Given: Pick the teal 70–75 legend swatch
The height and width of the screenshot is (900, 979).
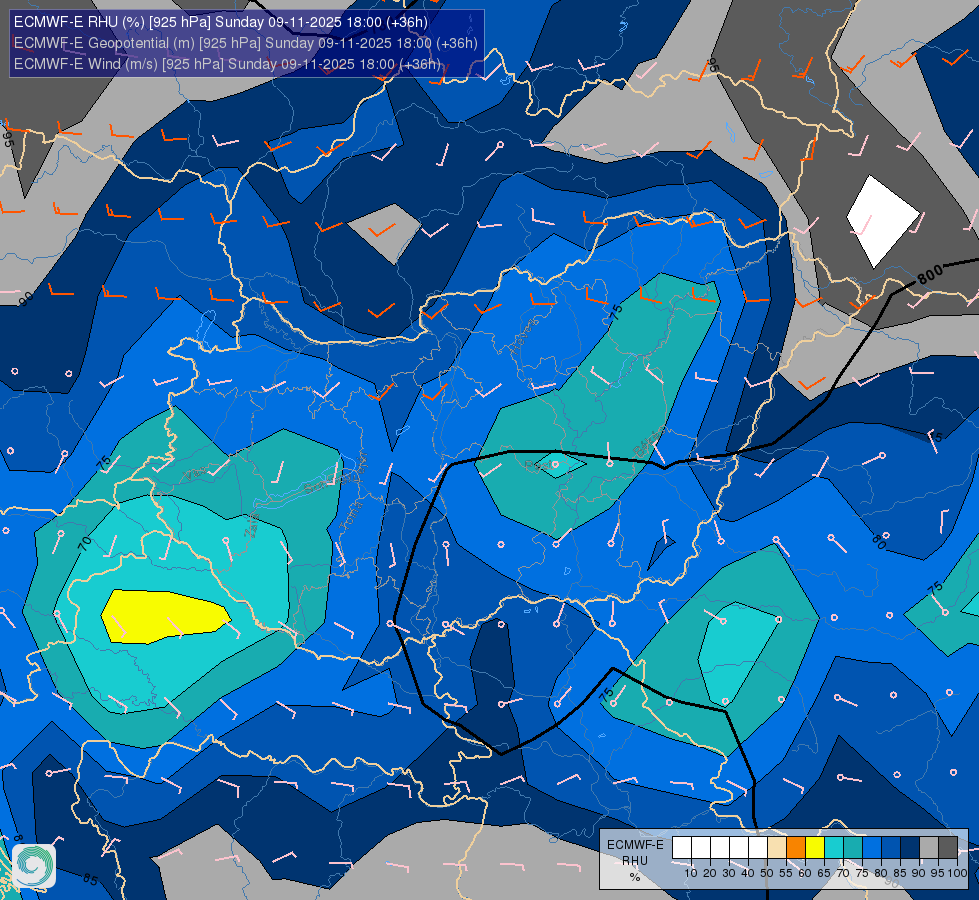Looking at the screenshot, I should (853, 848).
